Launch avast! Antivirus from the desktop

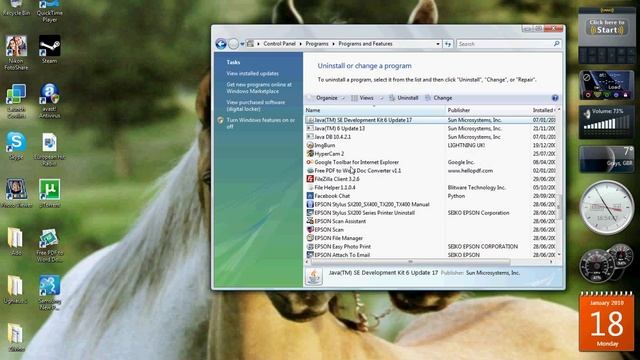49,100
